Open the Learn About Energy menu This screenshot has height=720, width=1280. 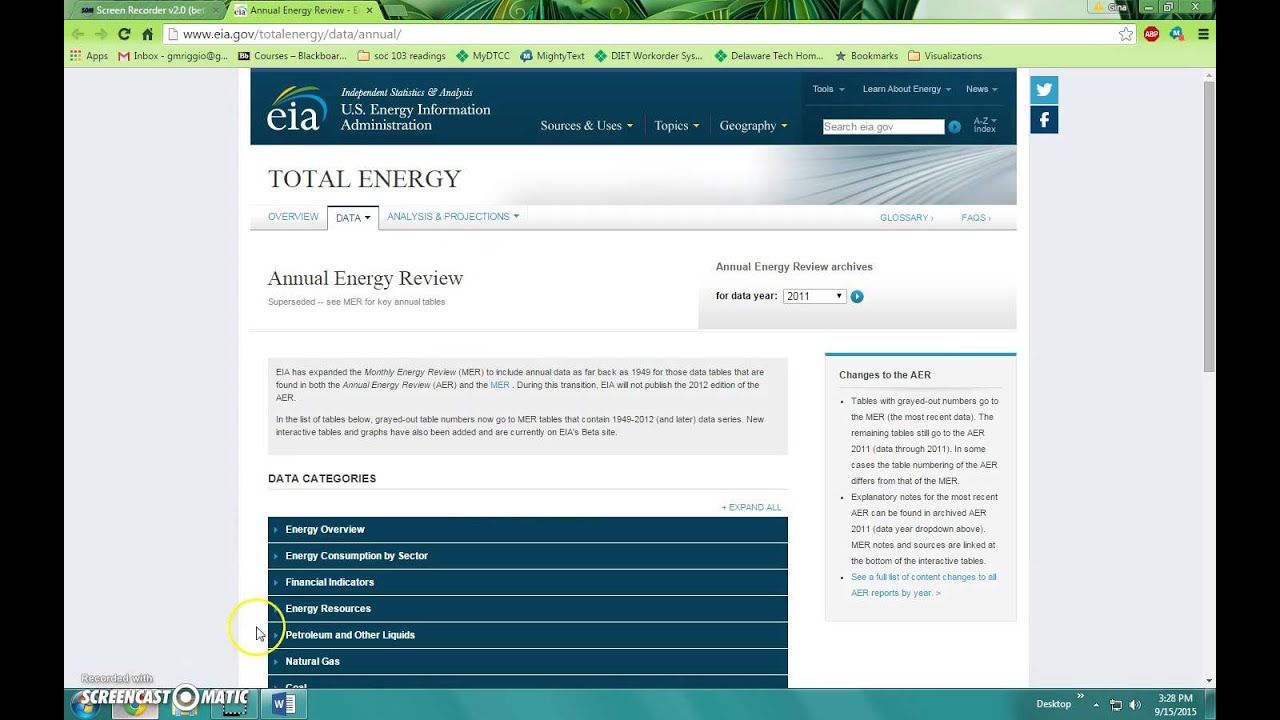click(907, 89)
